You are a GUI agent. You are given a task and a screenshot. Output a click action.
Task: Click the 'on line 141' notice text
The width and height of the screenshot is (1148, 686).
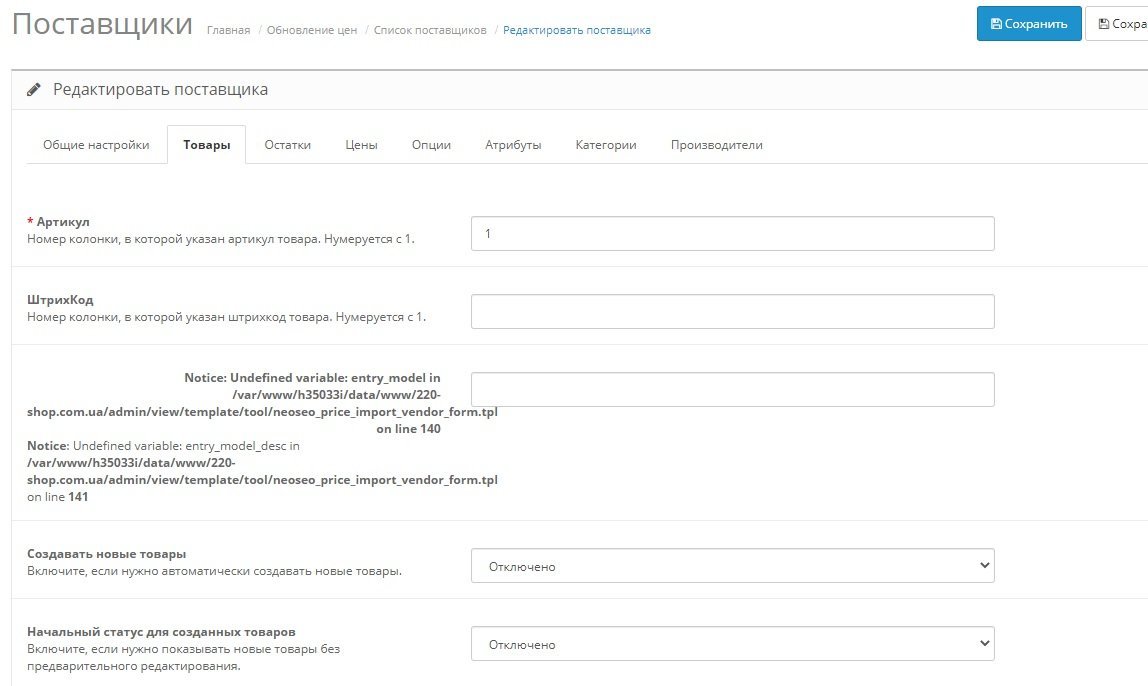click(58, 497)
